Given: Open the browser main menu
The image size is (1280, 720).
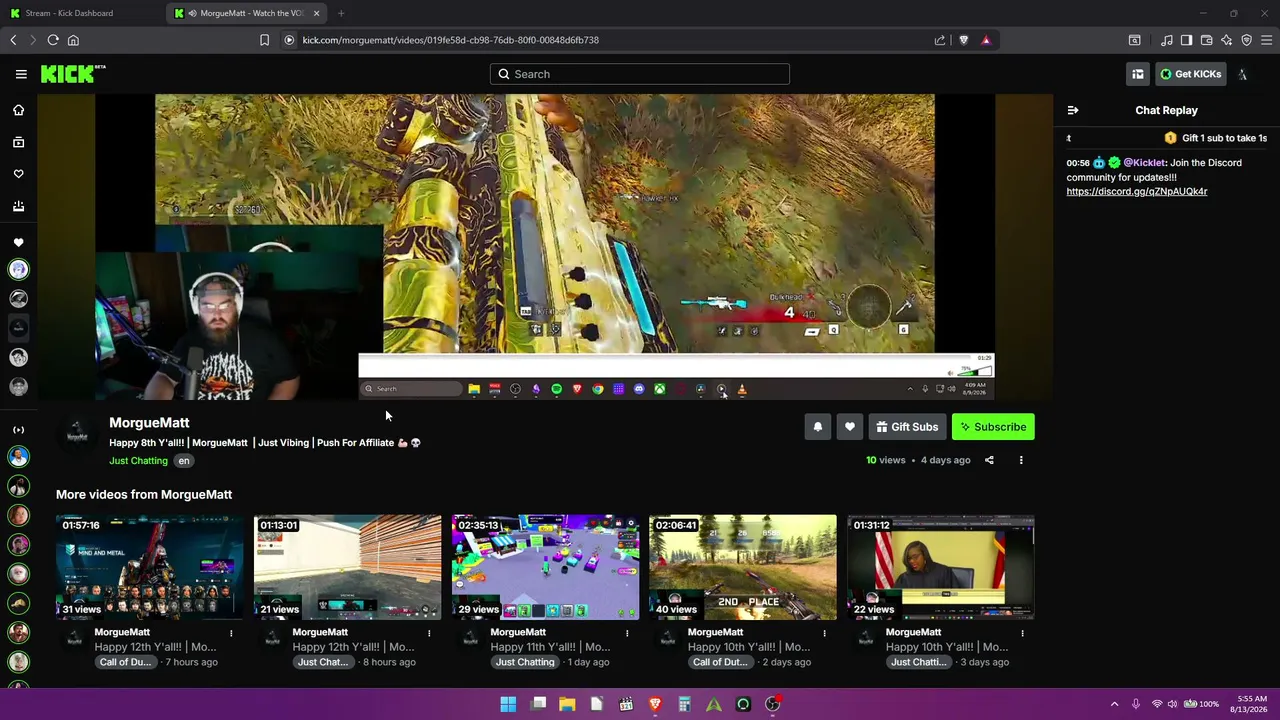Looking at the screenshot, I should [1266, 40].
